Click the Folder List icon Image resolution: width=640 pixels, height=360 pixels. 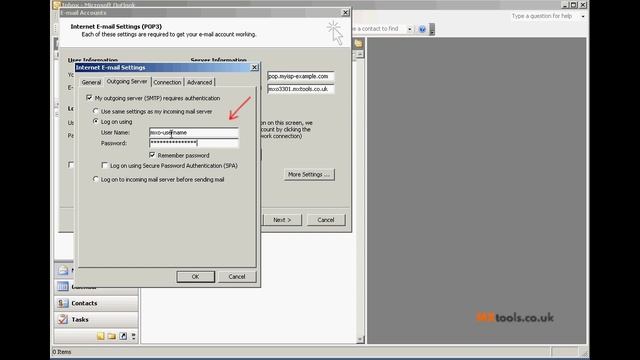(x=111, y=336)
